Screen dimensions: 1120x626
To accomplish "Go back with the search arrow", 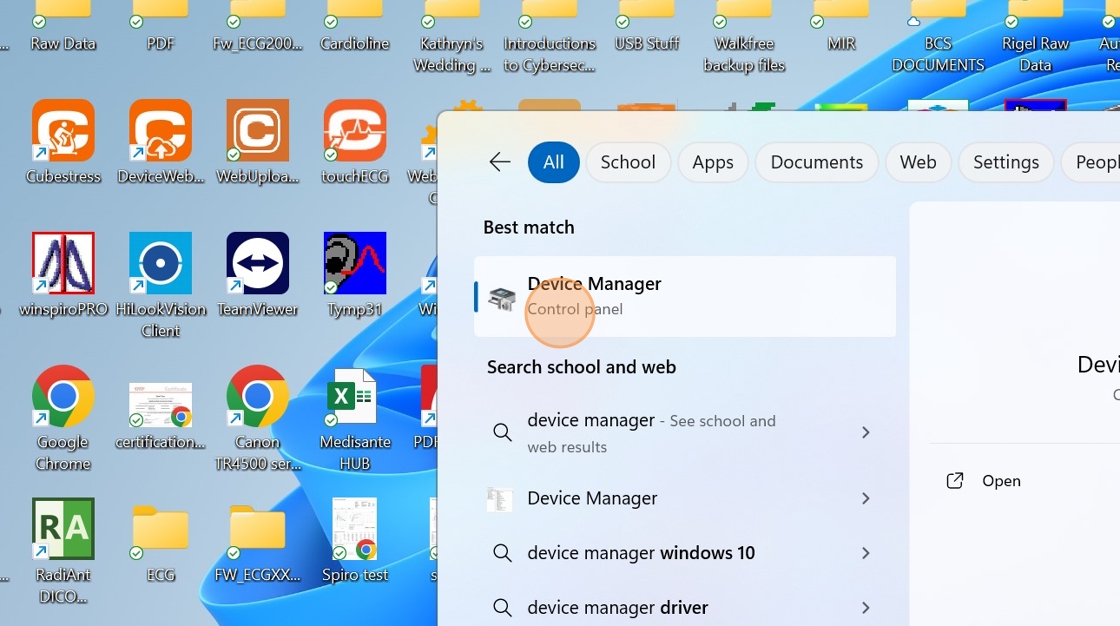I will [x=499, y=162].
